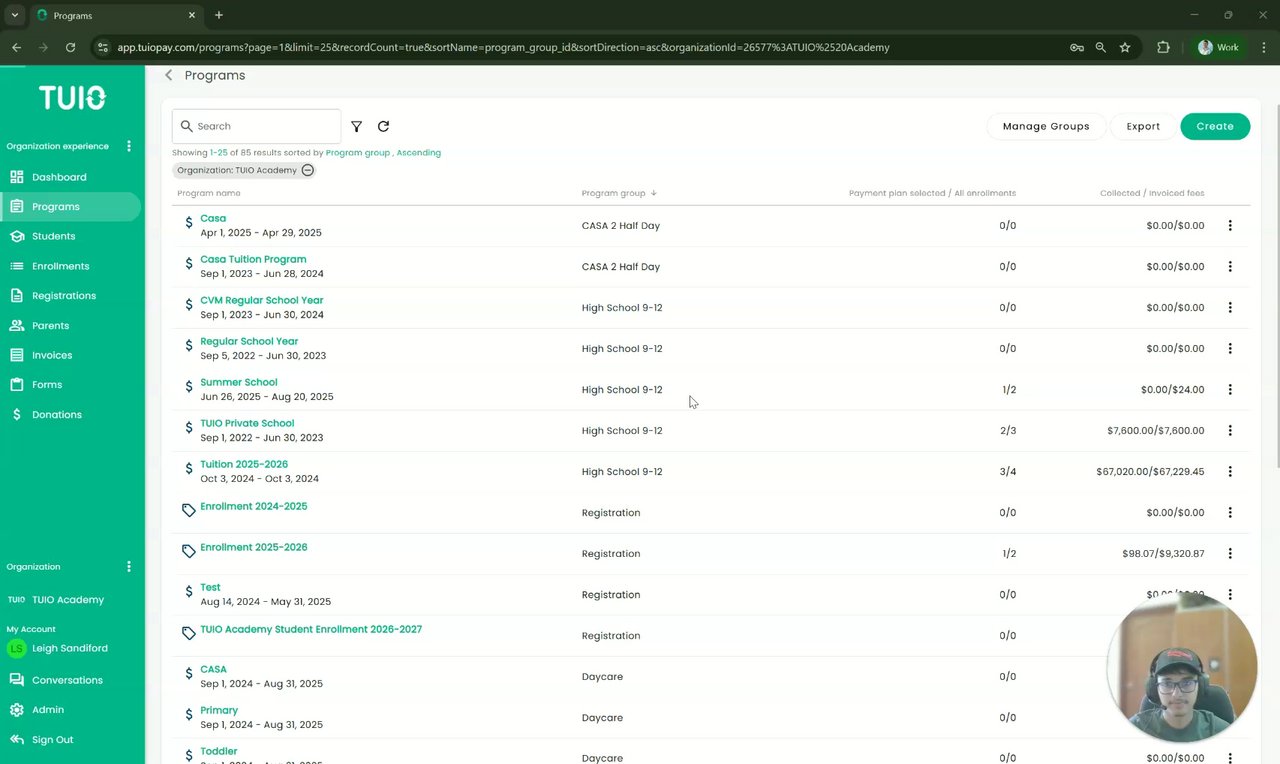Open TUIO Academy Student Enrollment 2026-2027 link

click(x=311, y=629)
